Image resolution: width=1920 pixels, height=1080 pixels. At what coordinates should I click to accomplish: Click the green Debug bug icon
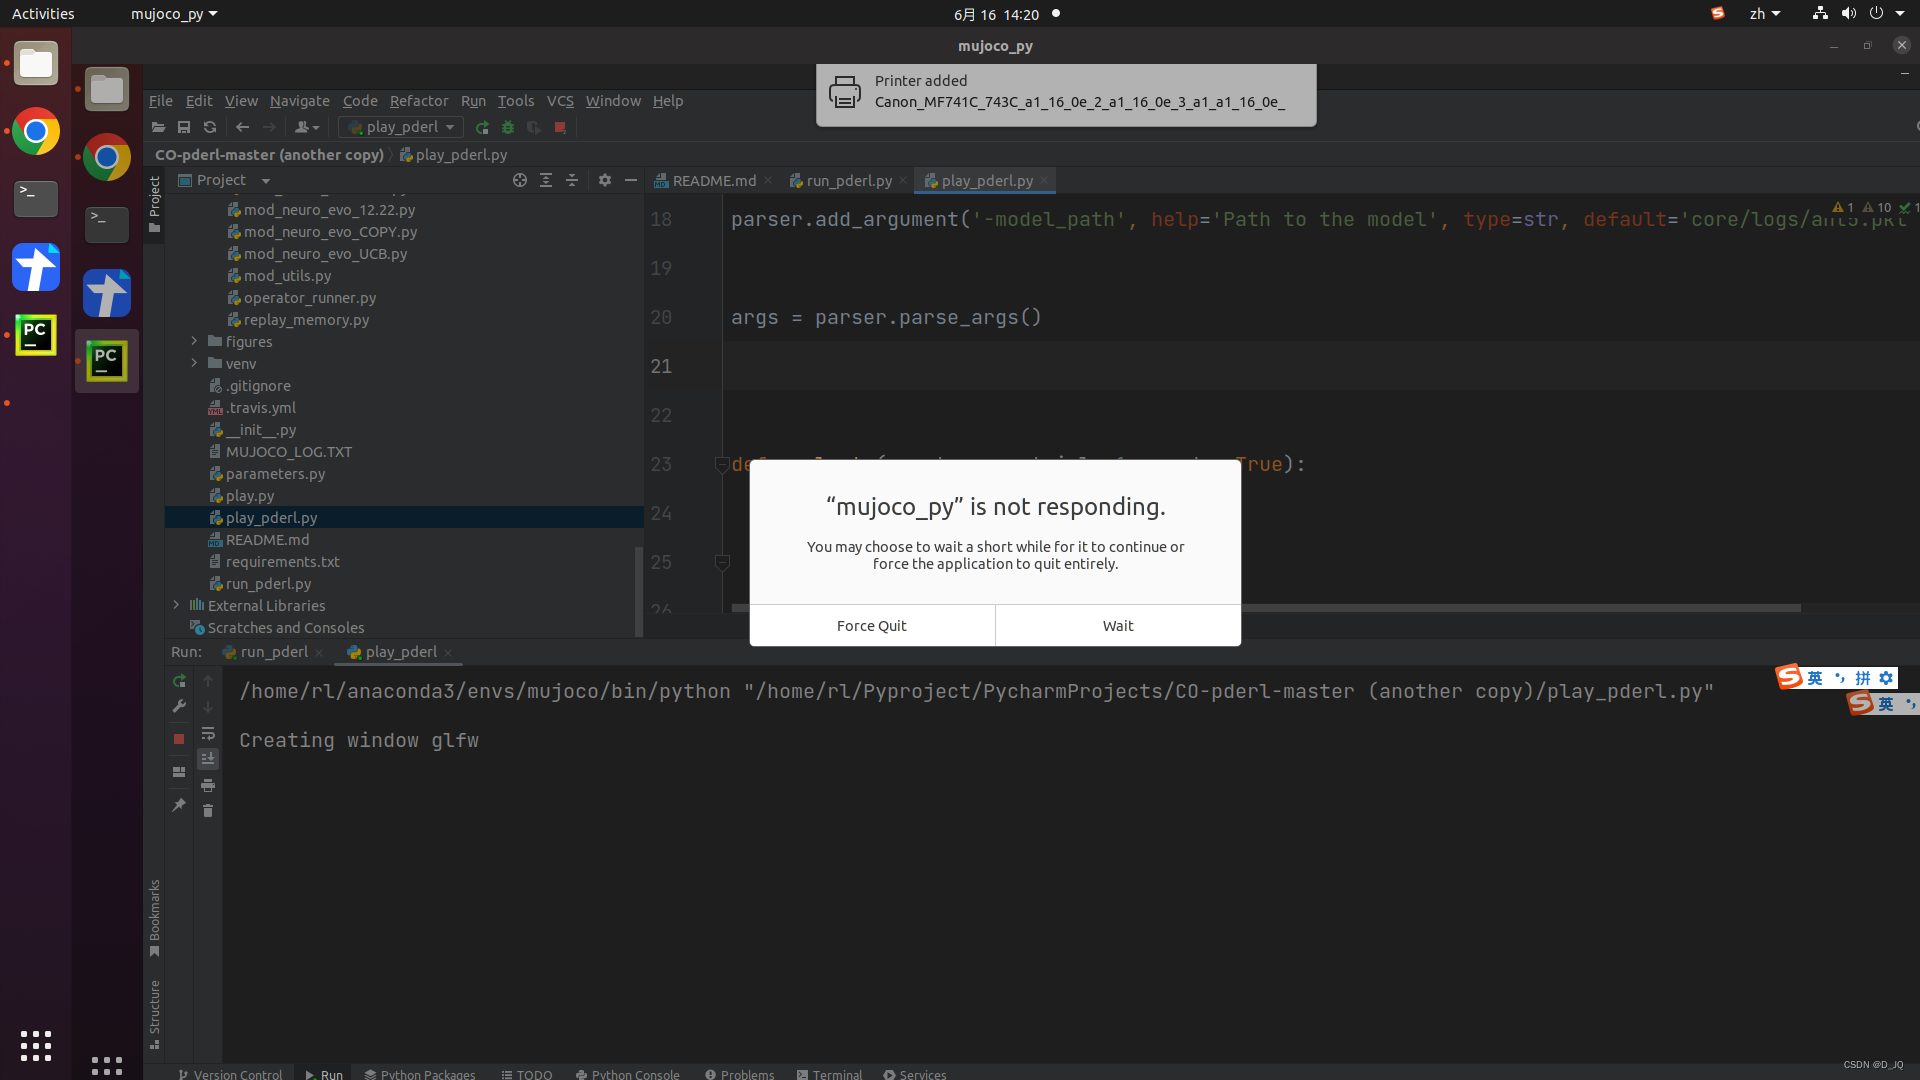508,127
